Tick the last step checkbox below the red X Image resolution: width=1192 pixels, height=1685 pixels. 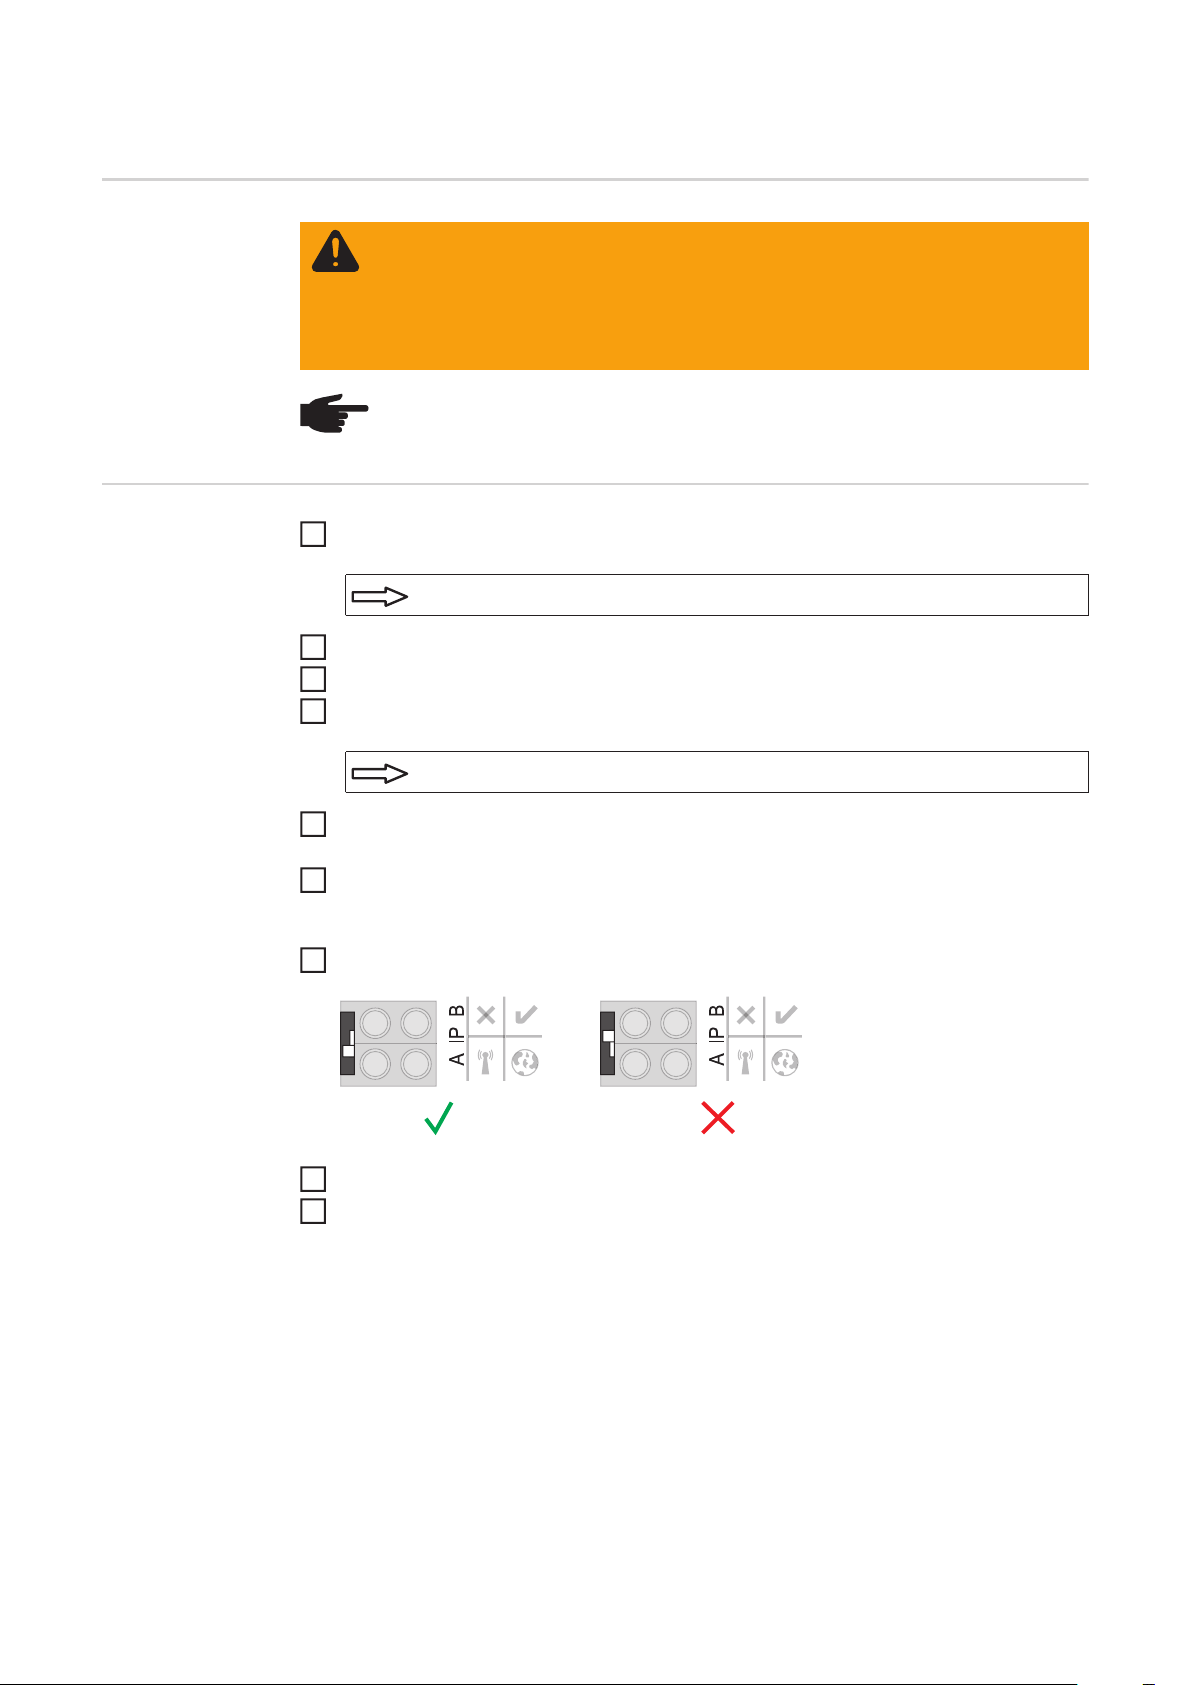click(x=313, y=1211)
